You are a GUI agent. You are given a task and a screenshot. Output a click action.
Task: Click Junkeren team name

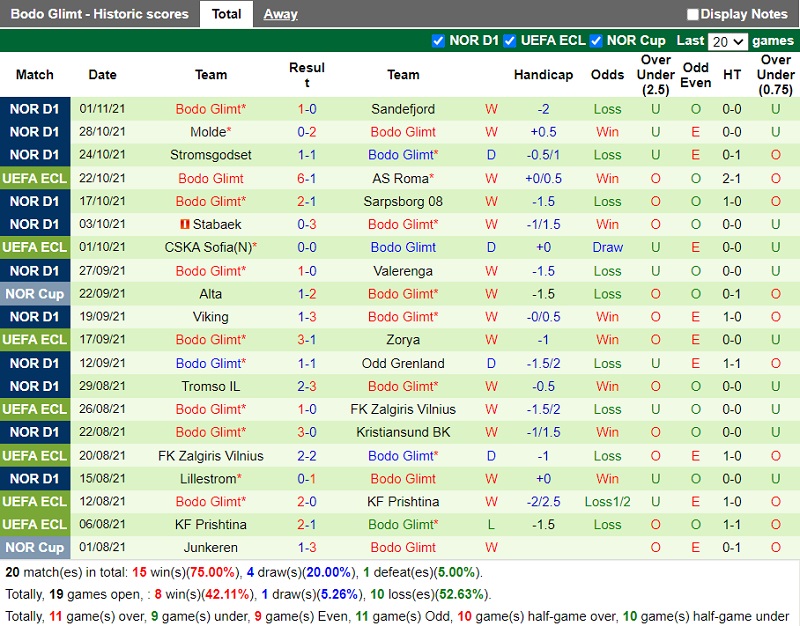[211, 547]
